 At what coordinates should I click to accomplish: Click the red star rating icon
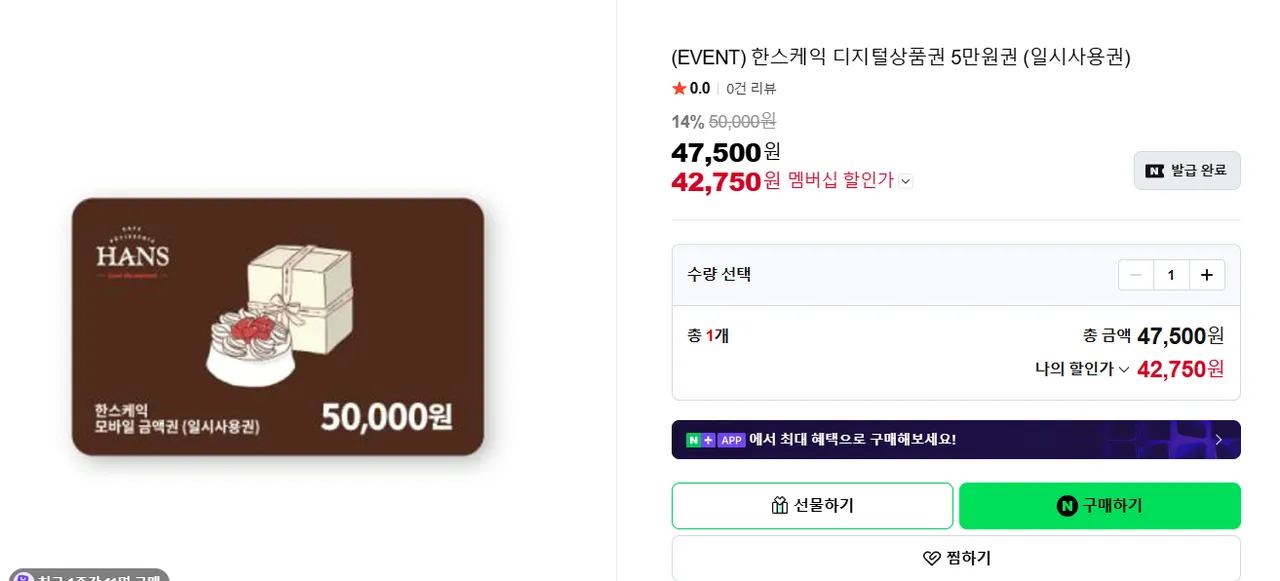[679, 89]
